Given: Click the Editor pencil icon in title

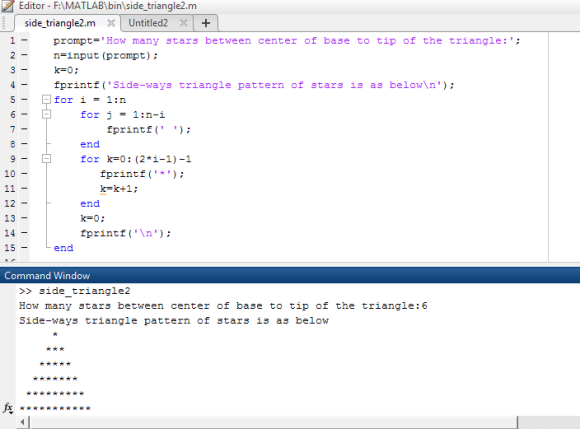Looking at the screenshot, I should tap(7, 6).
